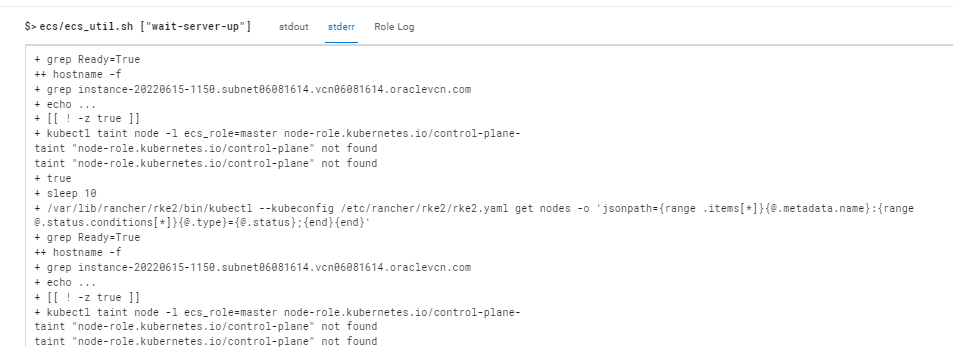The height and width of the screenshot is (360, 953).
Task: Click the first "[[ ! -z true ]]" line
Action: 87,119
